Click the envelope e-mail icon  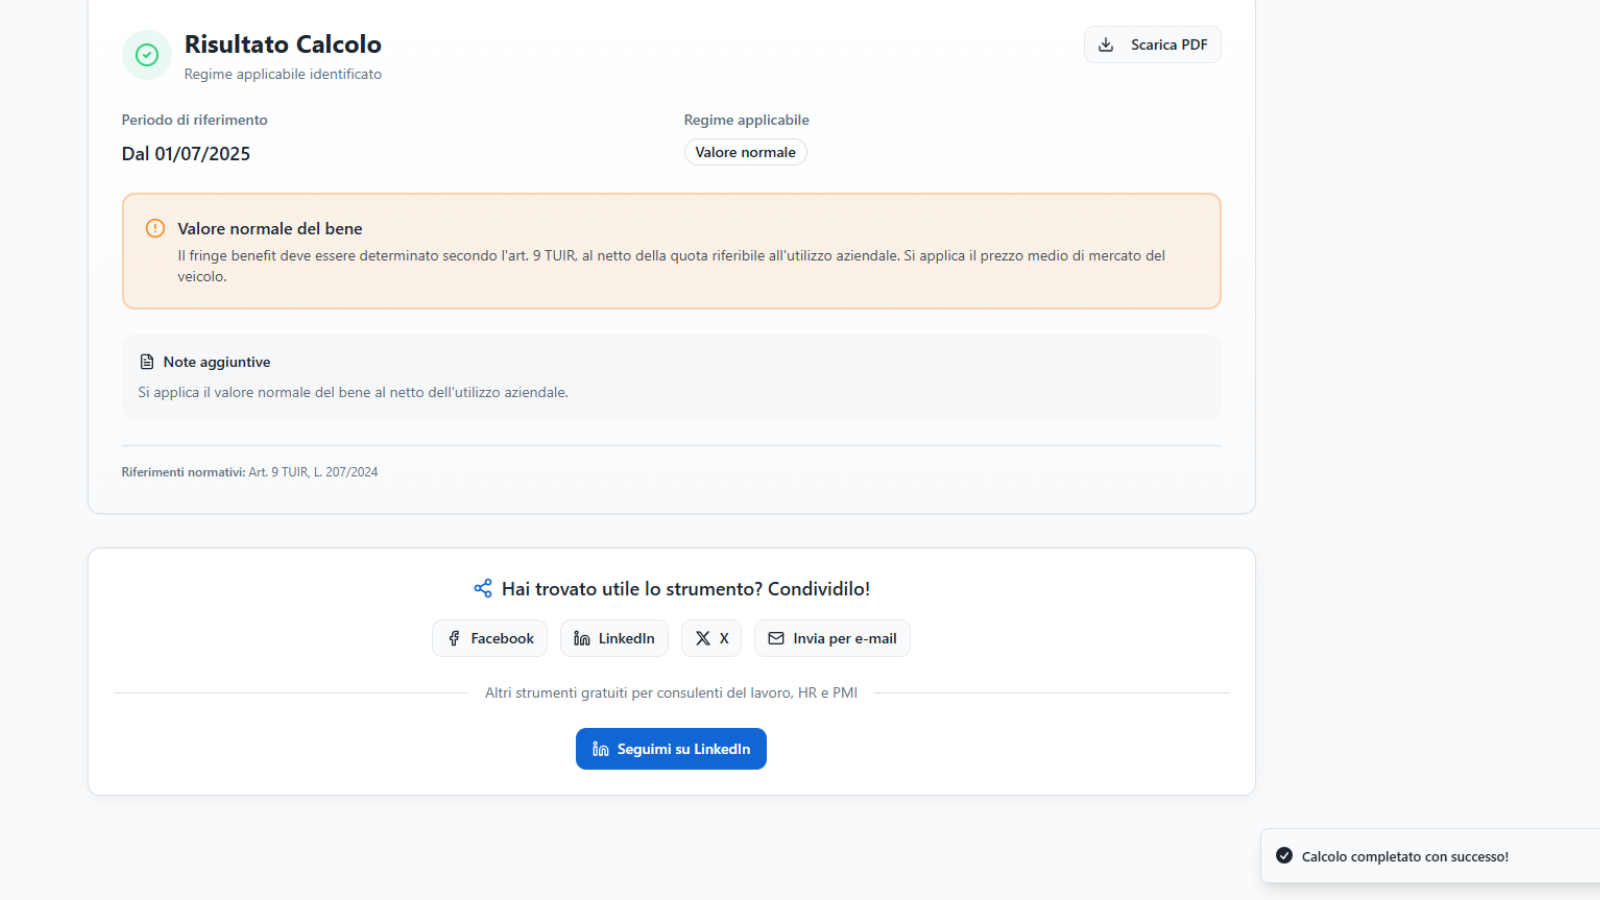[776, 638]
